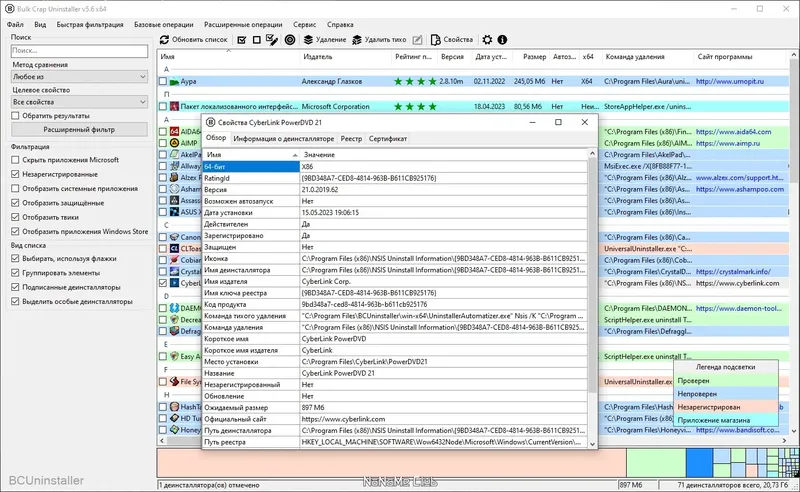
Task: Uncheck the CyberLink row checkbox
Action: [x=163, y=283]
